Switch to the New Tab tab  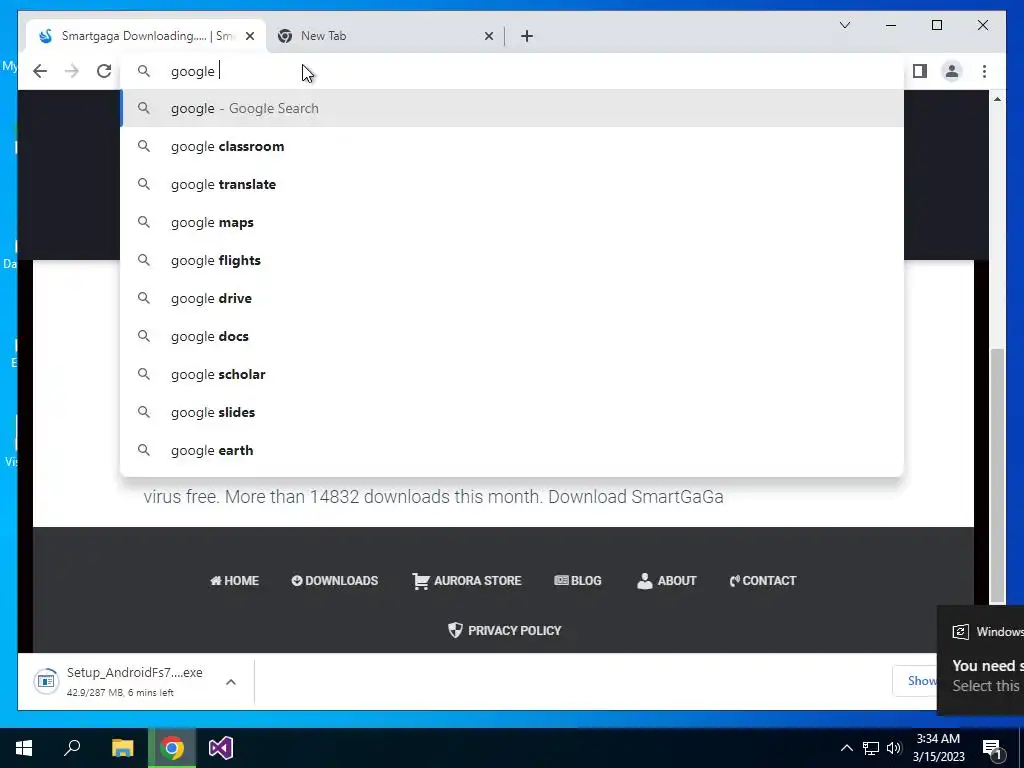pyautogui.click(x=384, y=36)
